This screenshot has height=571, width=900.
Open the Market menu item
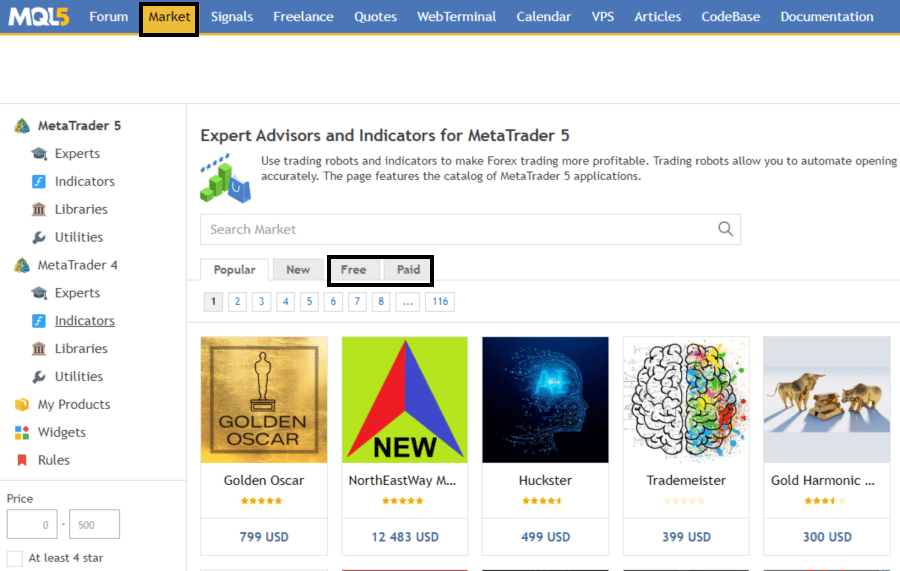click(x=169, y=17)
